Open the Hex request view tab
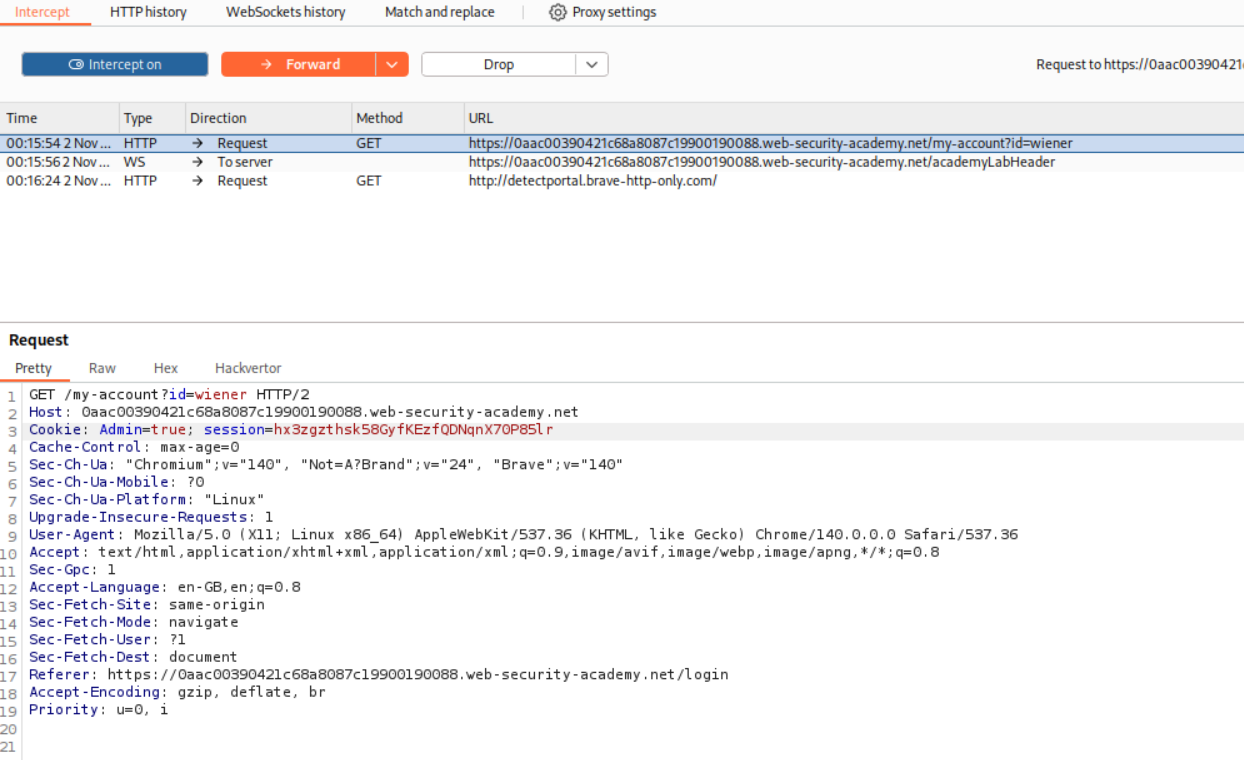The height and width of the screenshot is (760, 1244). [x=165, y=368]
